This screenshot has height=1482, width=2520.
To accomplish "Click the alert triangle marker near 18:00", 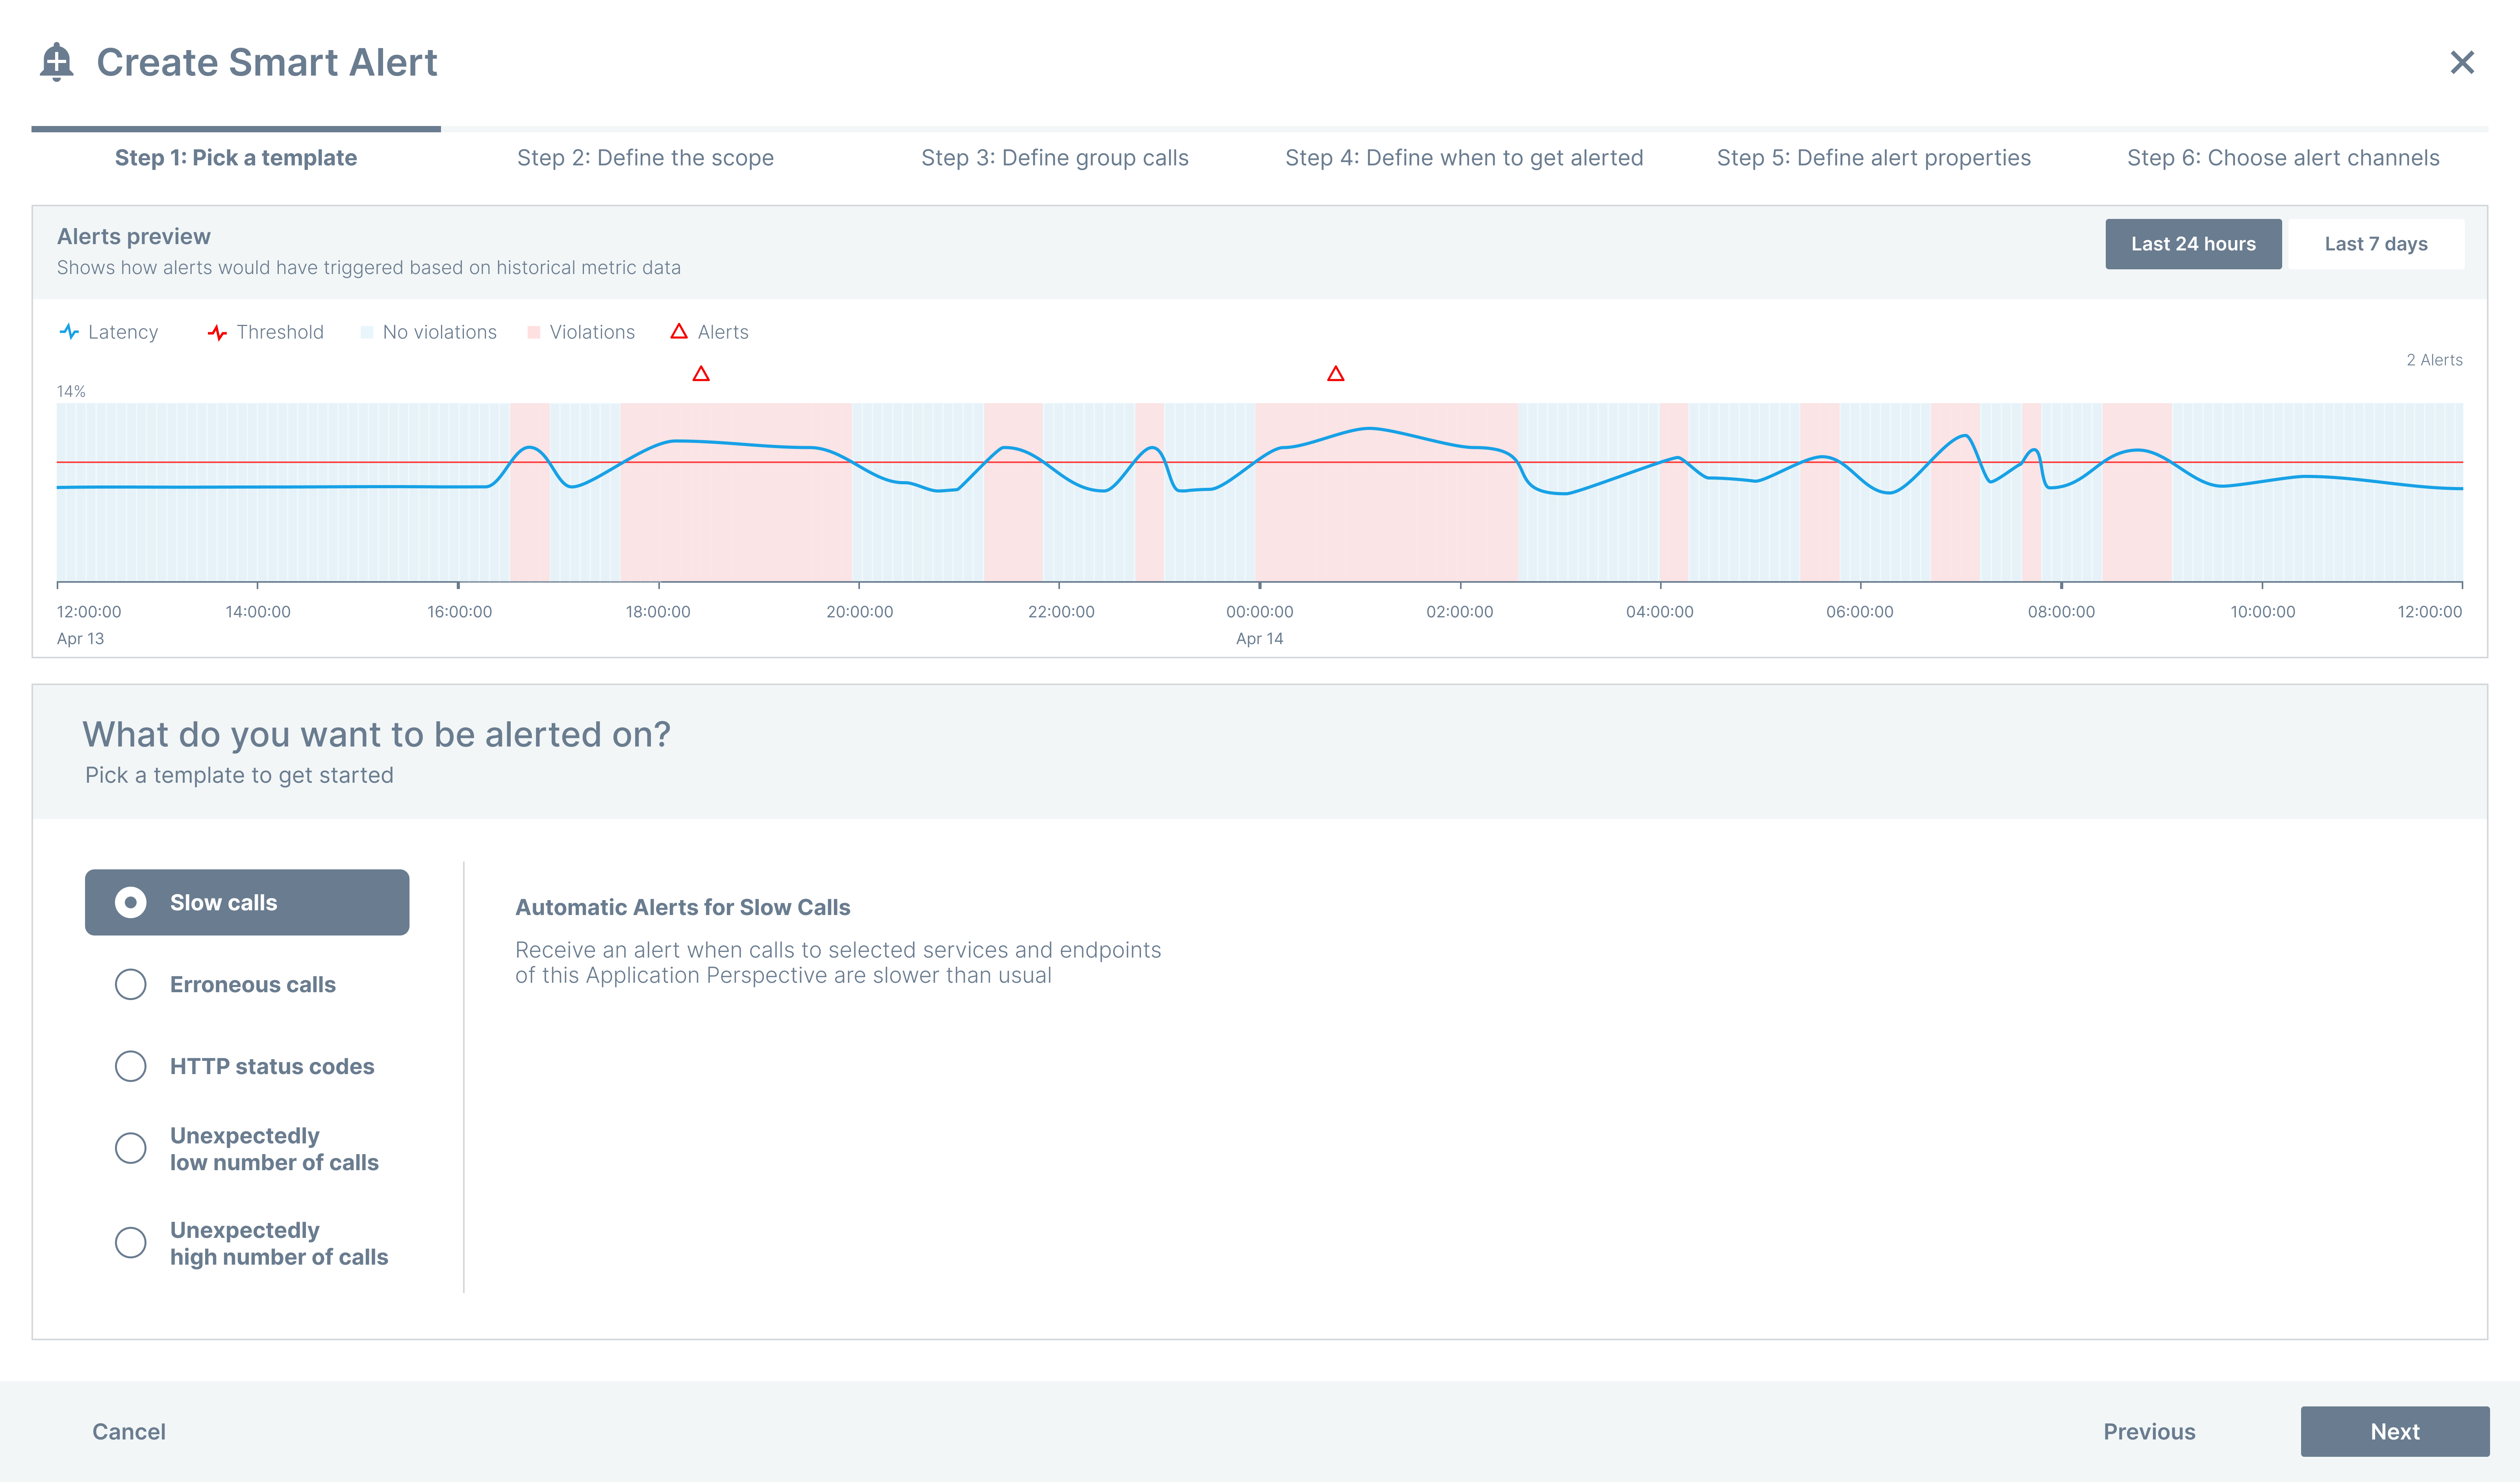I will click(x=701, y=374).
